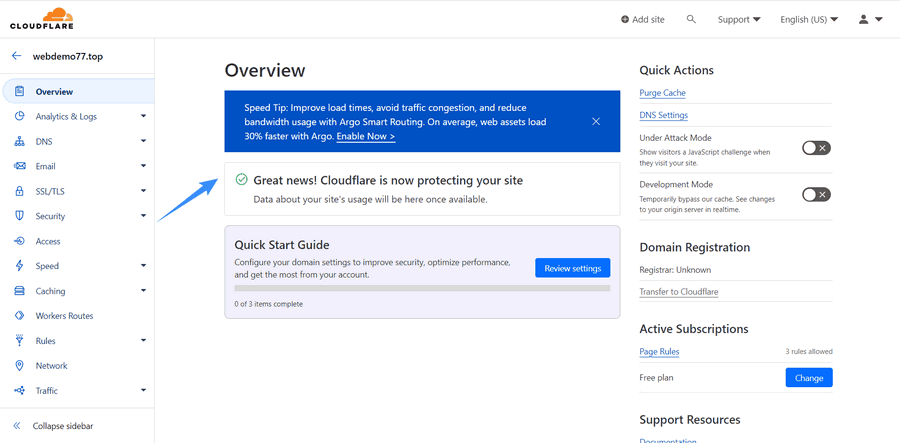
Task: Expand the DNS submenu arrow
Action: (143, 141)
